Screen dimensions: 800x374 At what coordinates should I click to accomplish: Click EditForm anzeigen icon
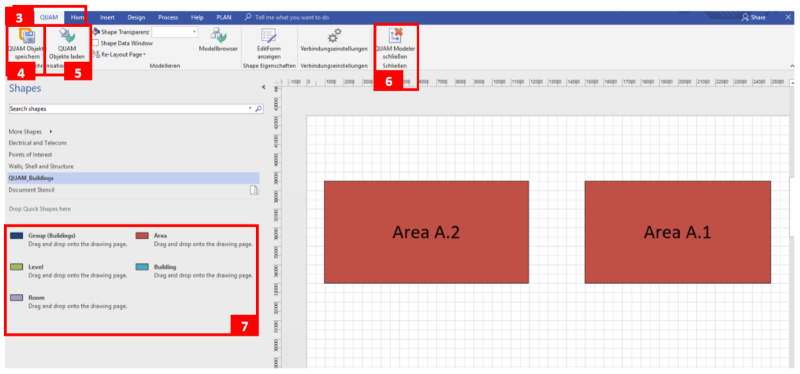pos(268,36)
